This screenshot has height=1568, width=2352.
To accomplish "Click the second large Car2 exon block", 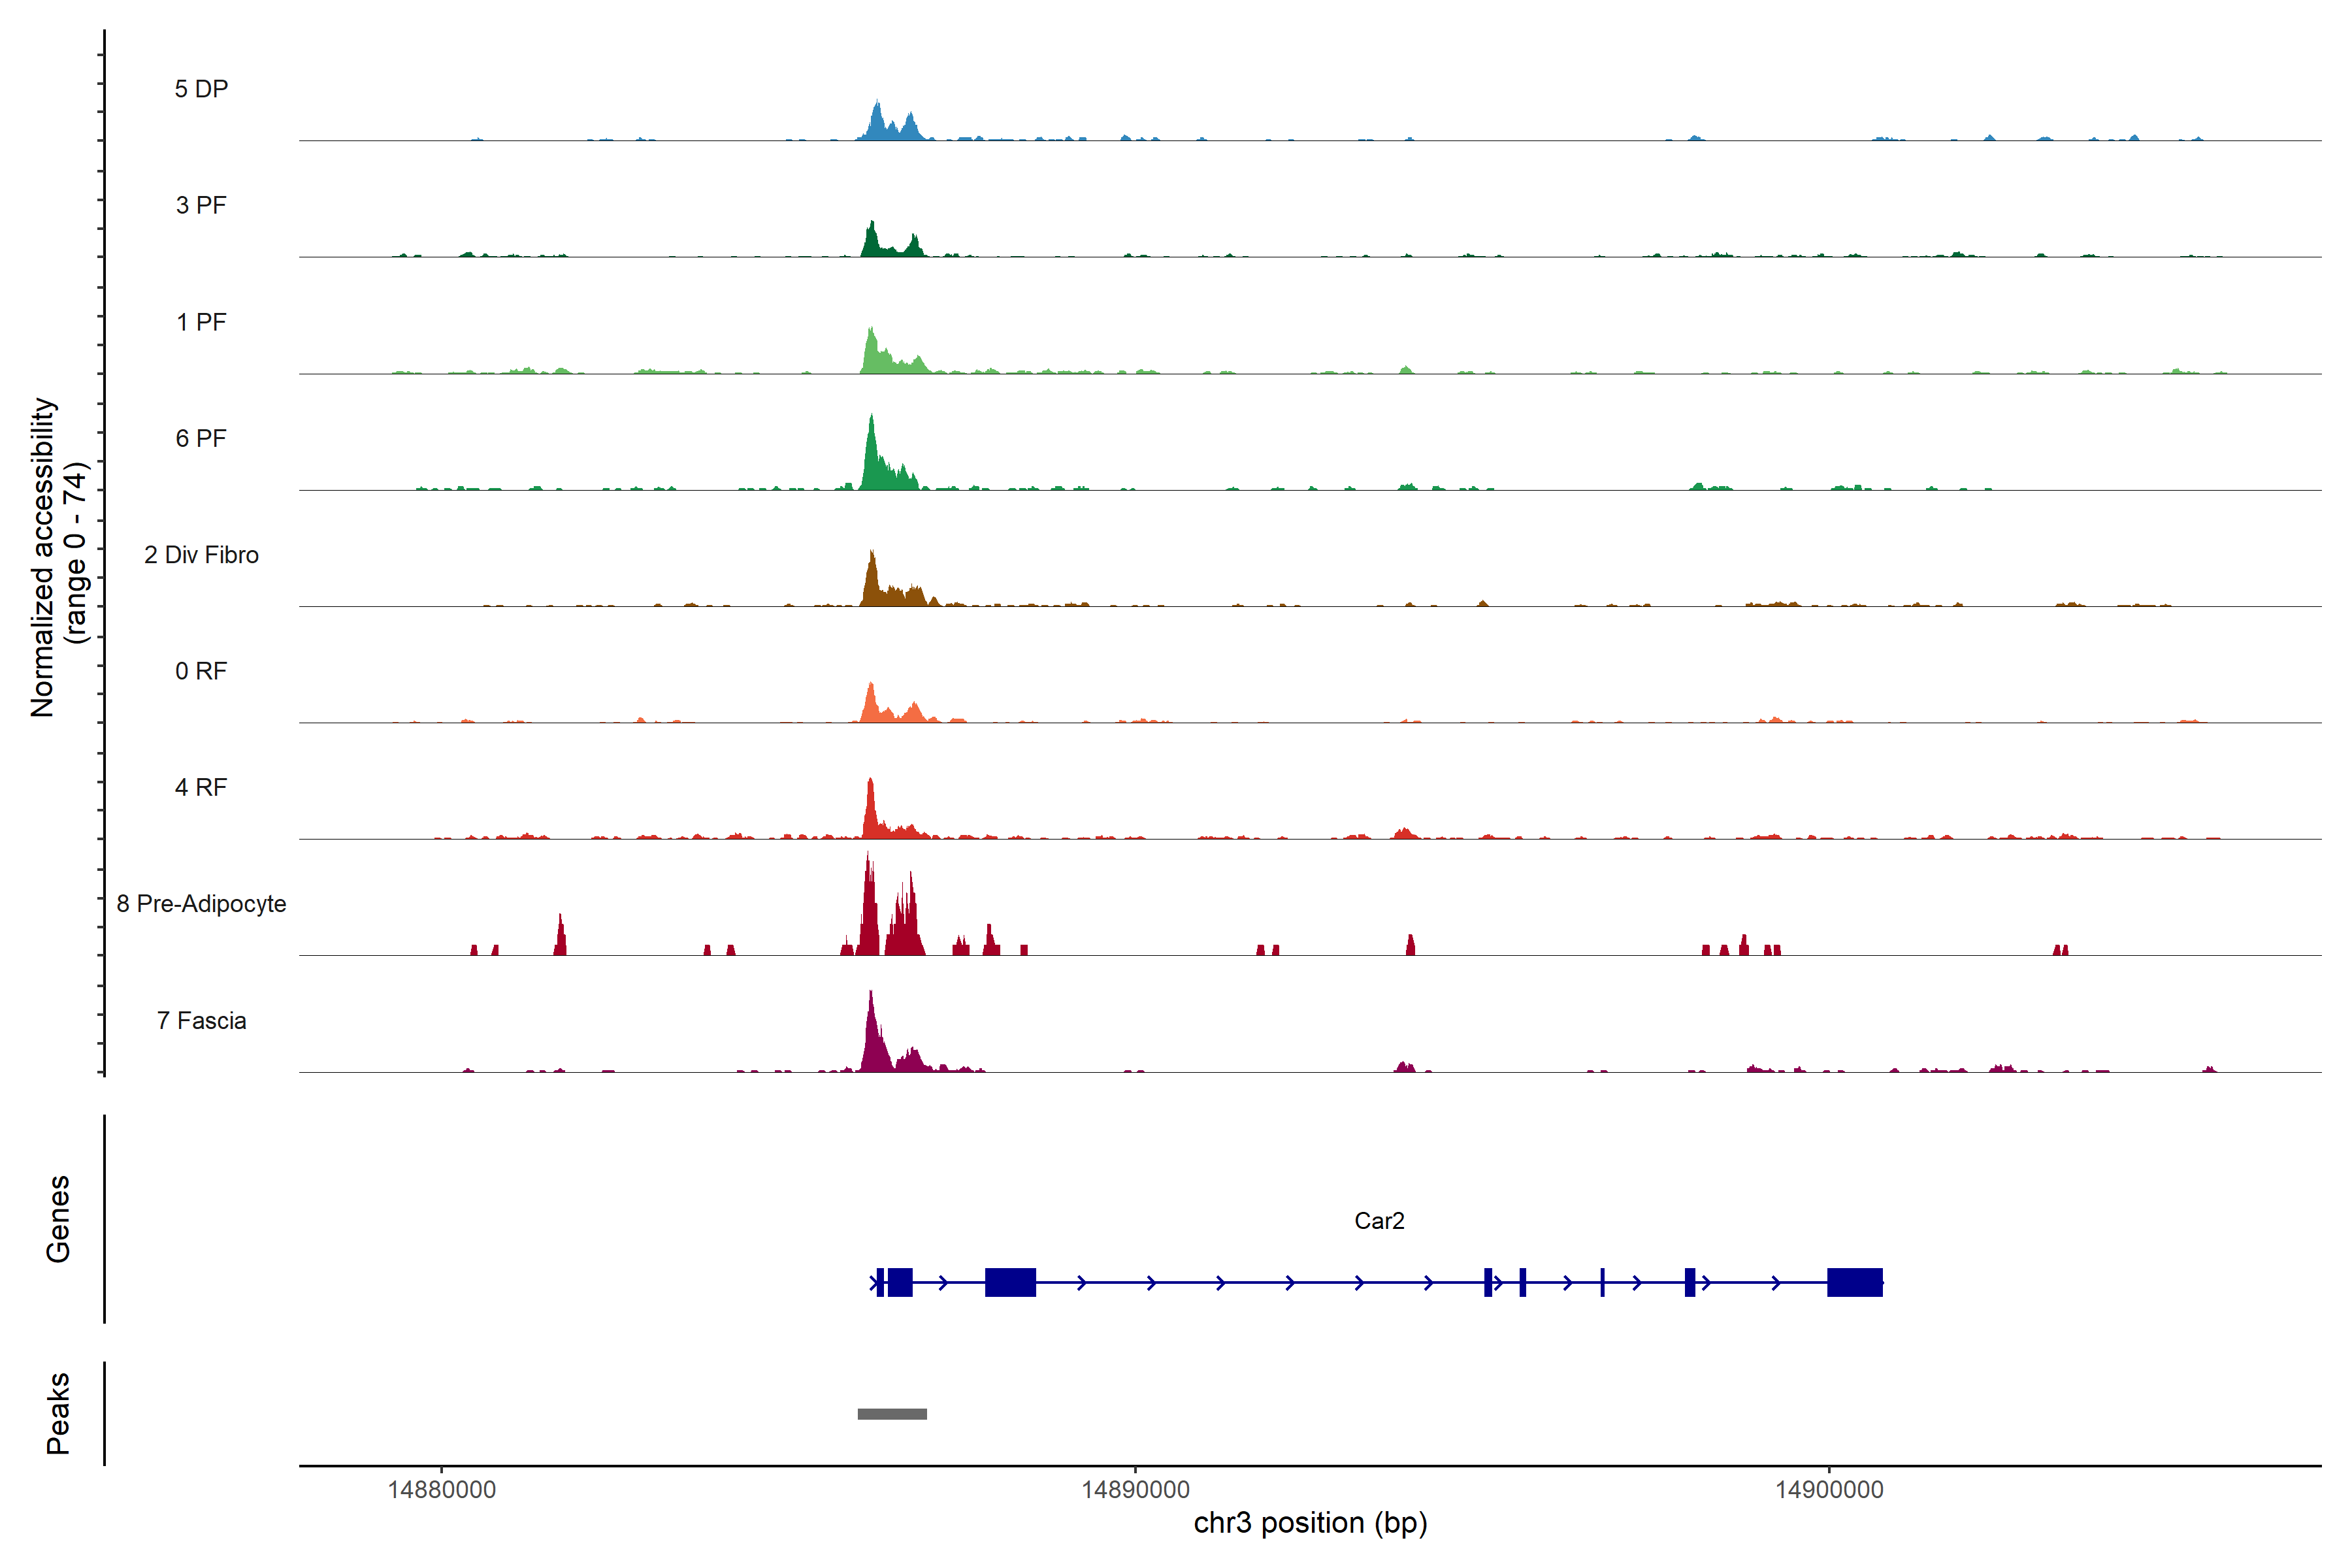I will [x=1010, y=1282].
